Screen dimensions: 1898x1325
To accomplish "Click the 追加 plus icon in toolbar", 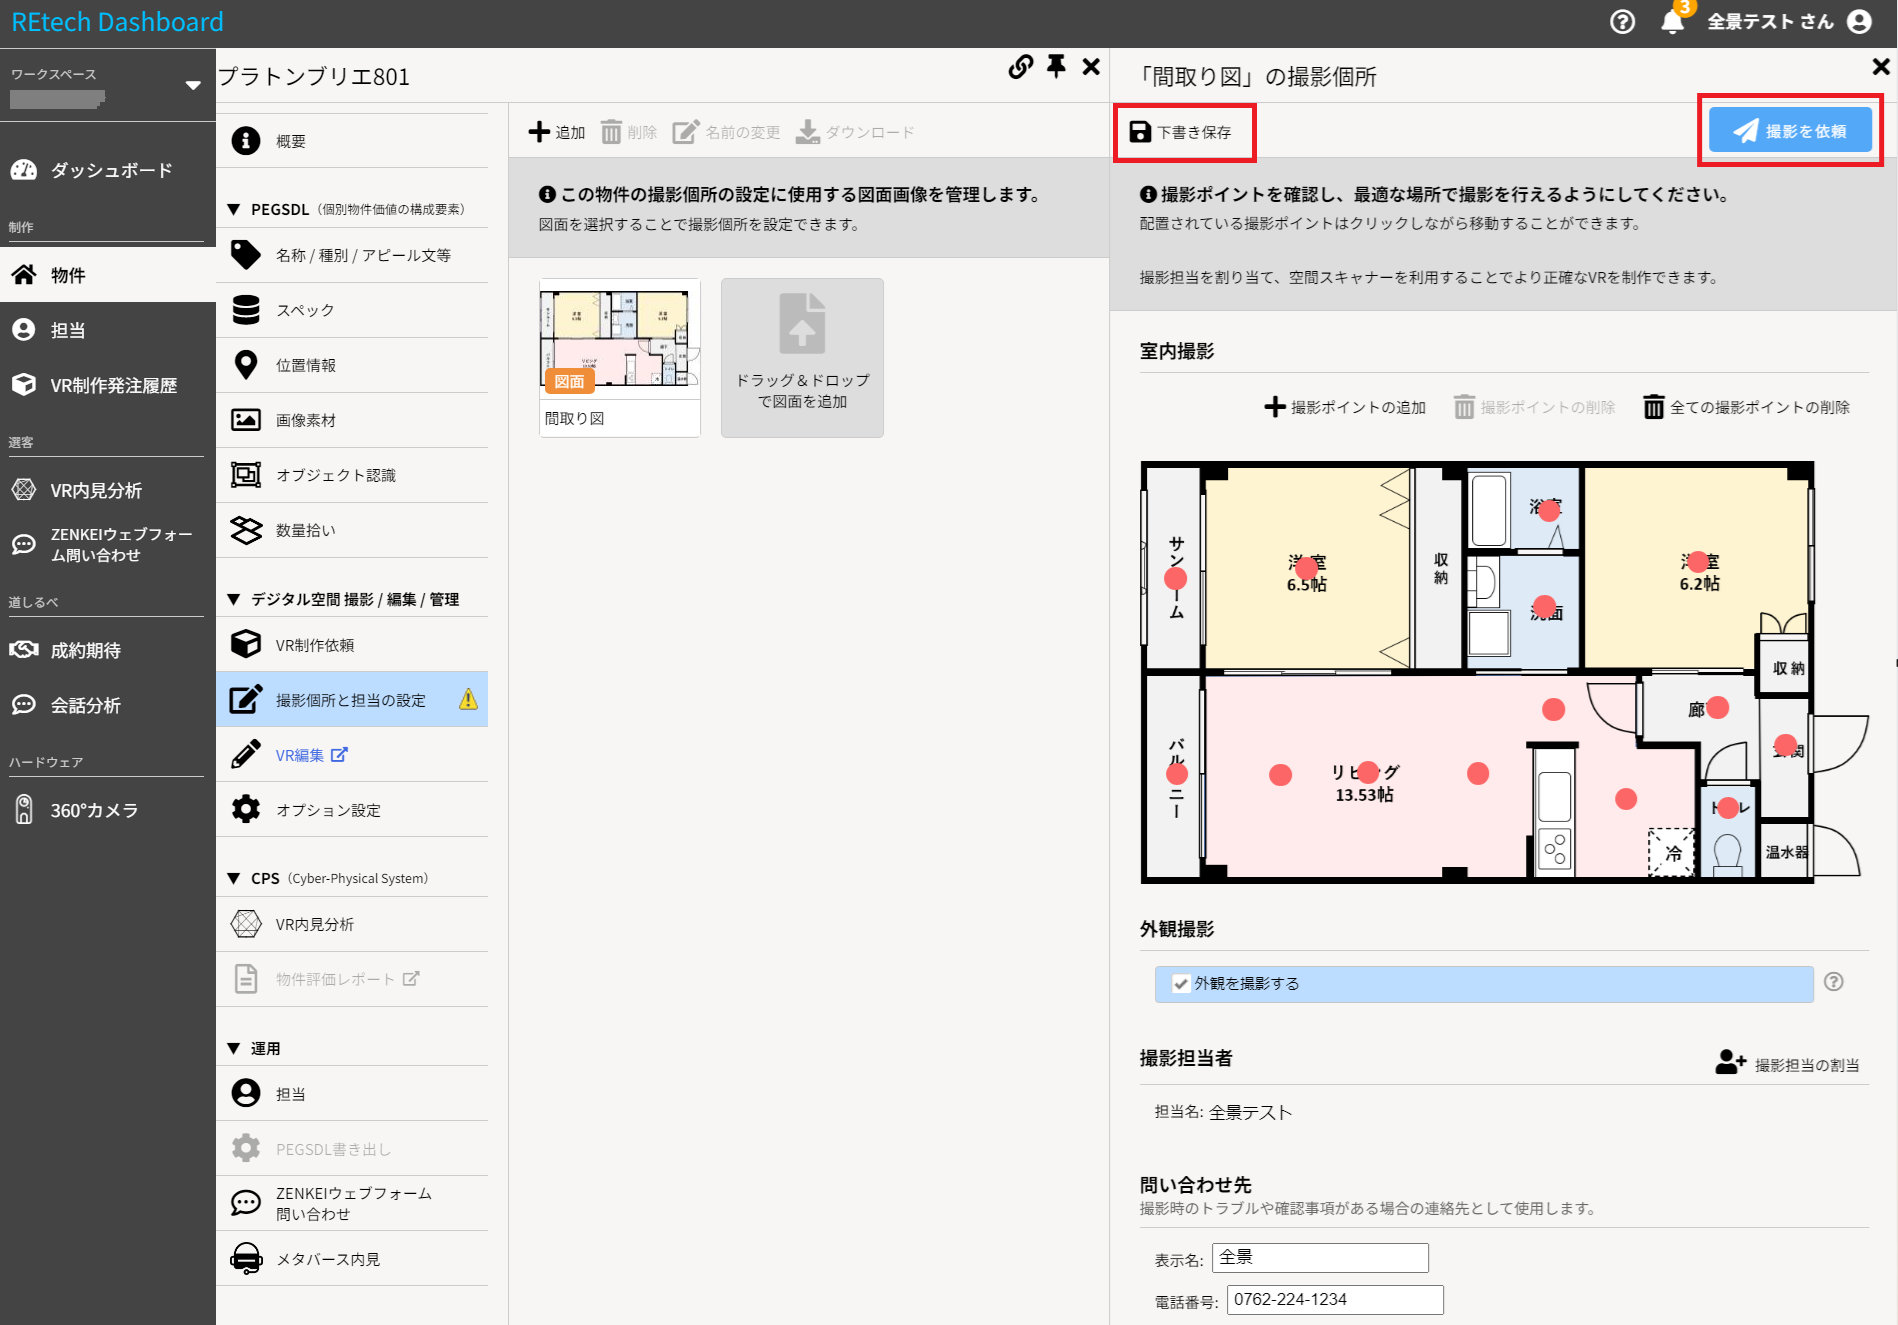I will click(540, 132).
